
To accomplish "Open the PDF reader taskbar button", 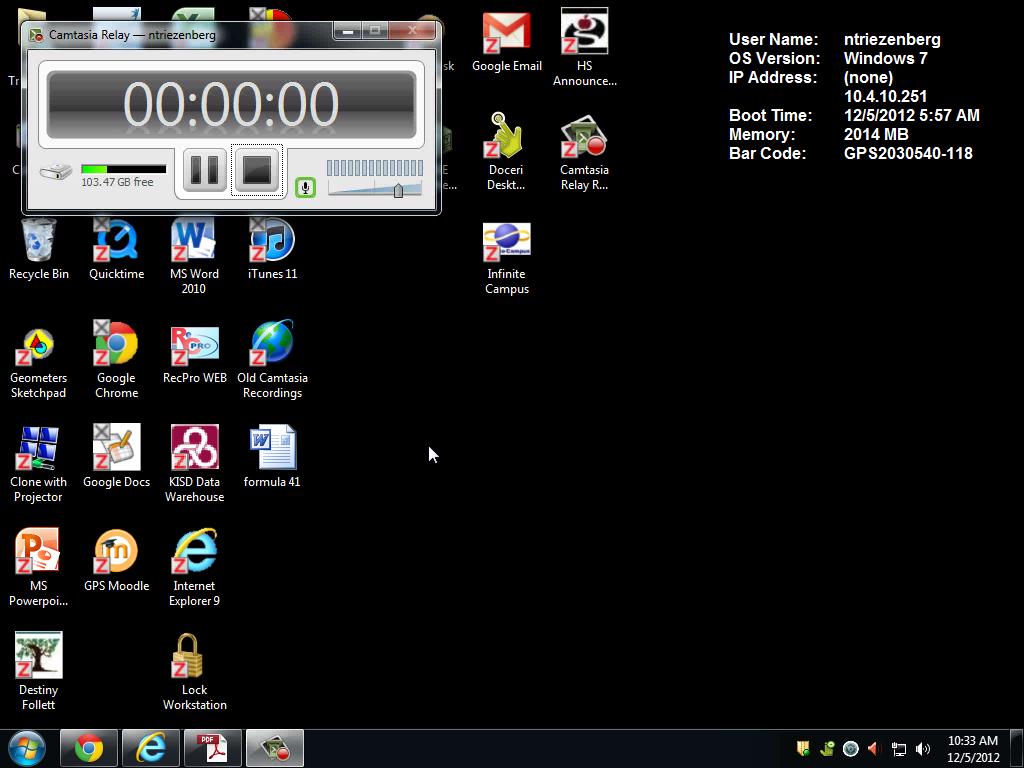I will tap(213, 748).
